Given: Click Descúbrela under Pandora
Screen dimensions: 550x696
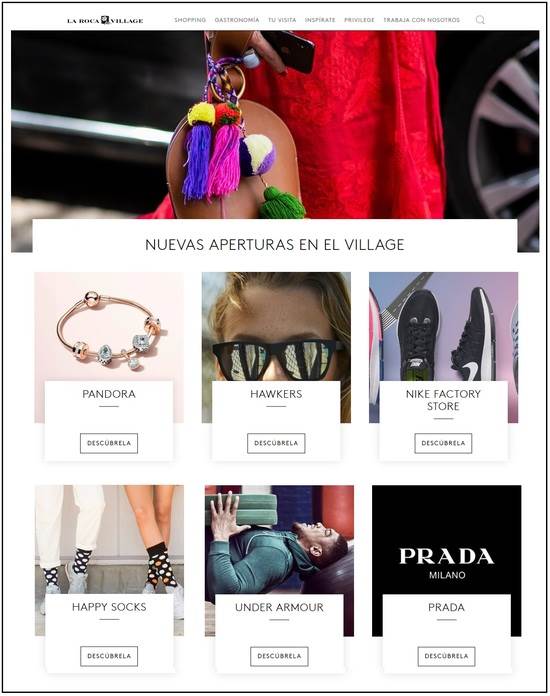Looking at the screenshot, I should point(109,443).
